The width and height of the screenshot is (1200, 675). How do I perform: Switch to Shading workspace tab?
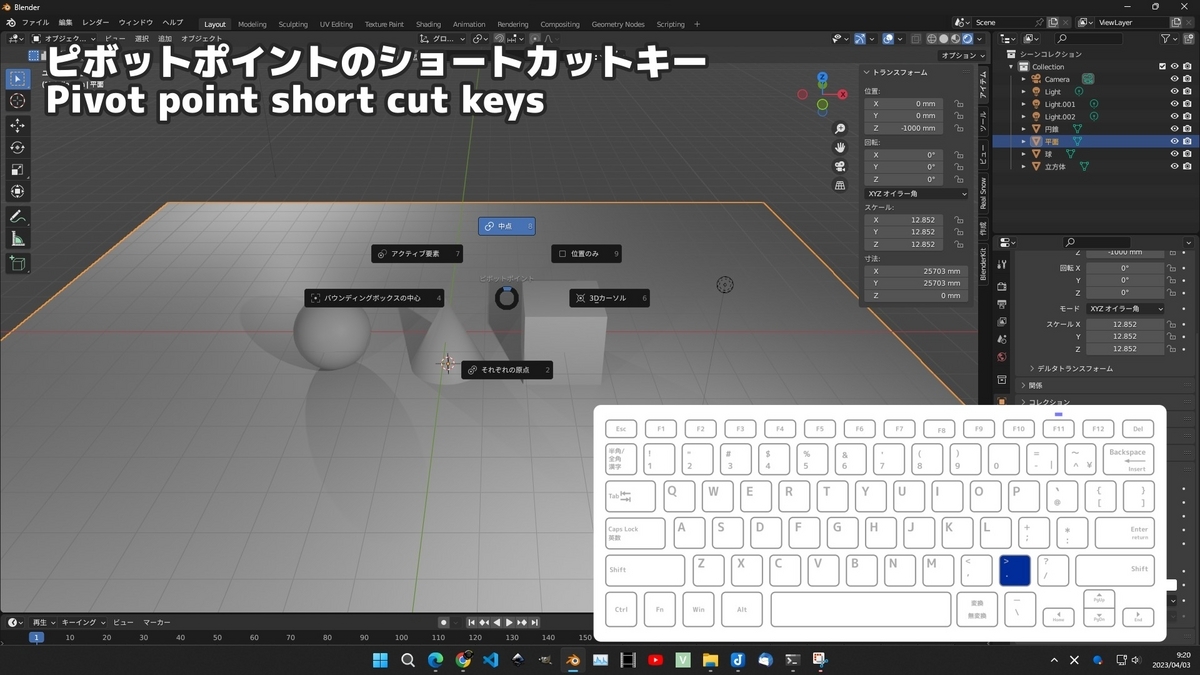pyautogui.click(x=428, y=24)
